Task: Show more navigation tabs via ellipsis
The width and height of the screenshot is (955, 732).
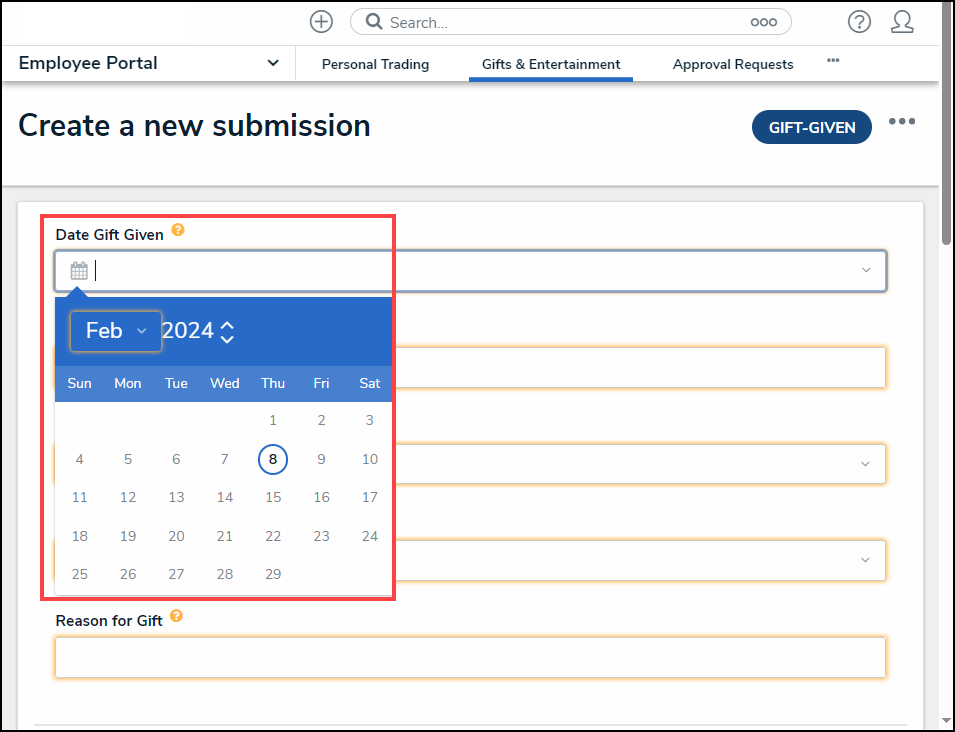Action: (x=833, y=61)
